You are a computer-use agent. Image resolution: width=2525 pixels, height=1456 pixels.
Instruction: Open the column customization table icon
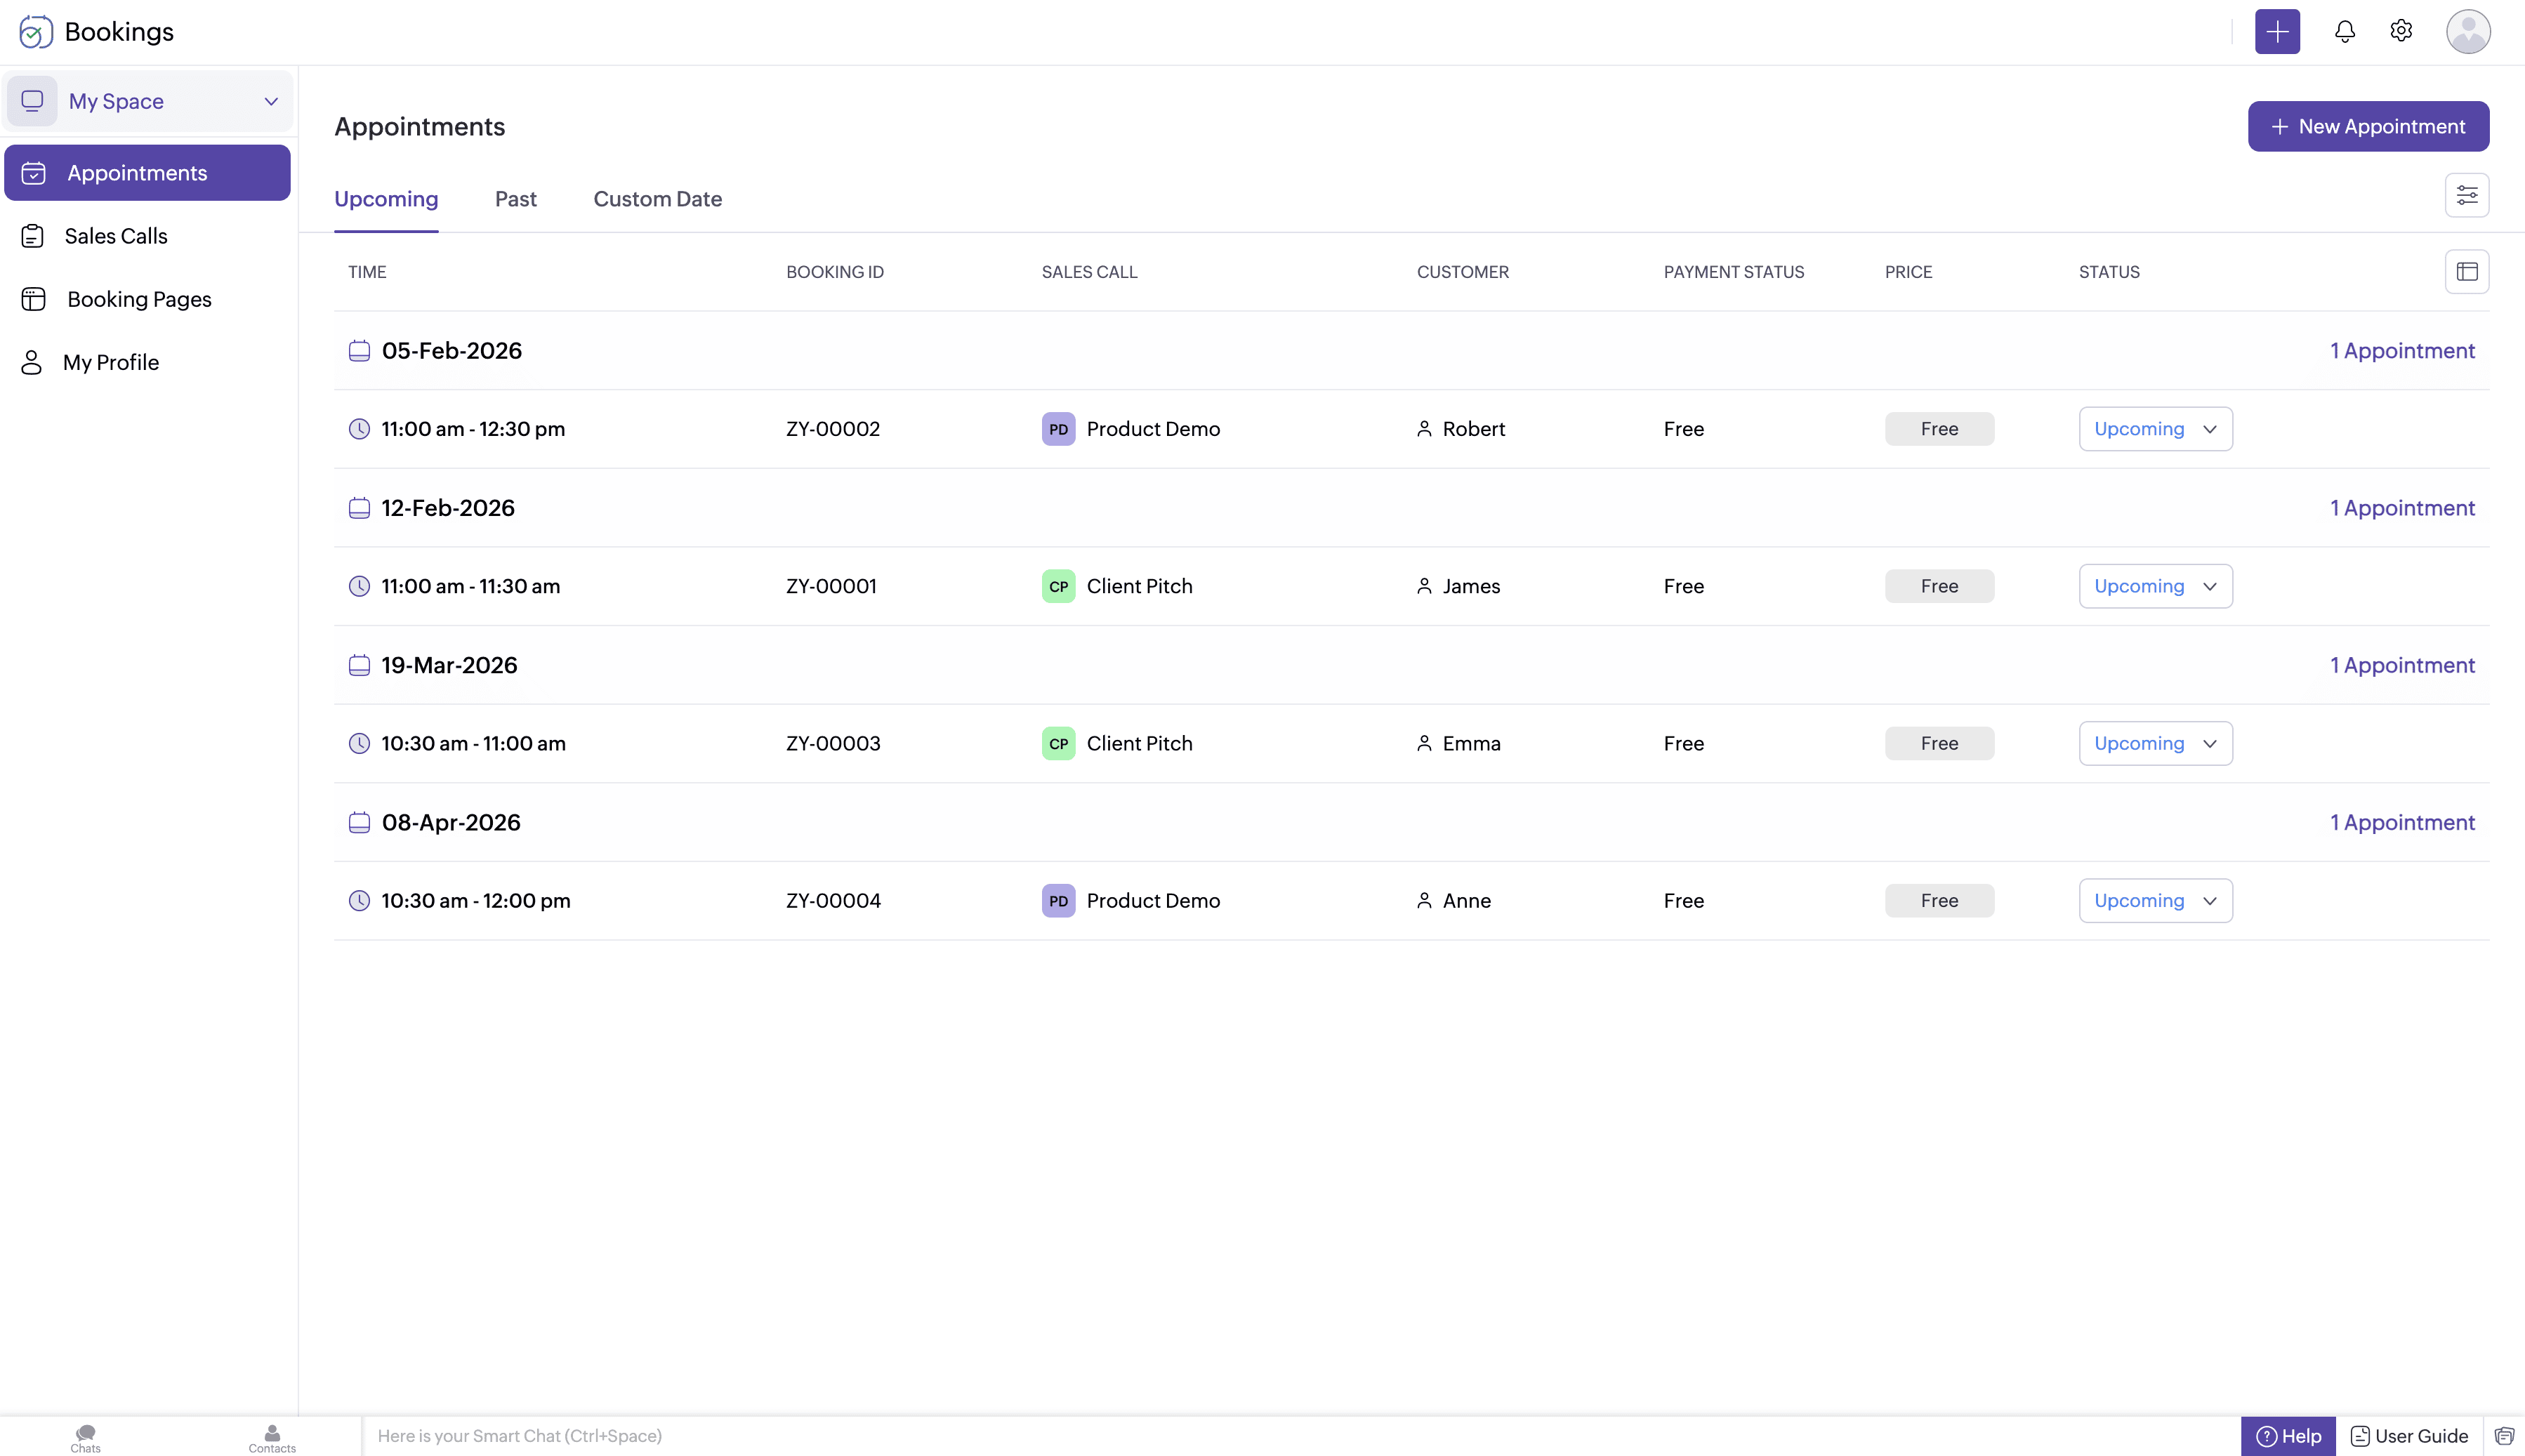pos(2466,272)
